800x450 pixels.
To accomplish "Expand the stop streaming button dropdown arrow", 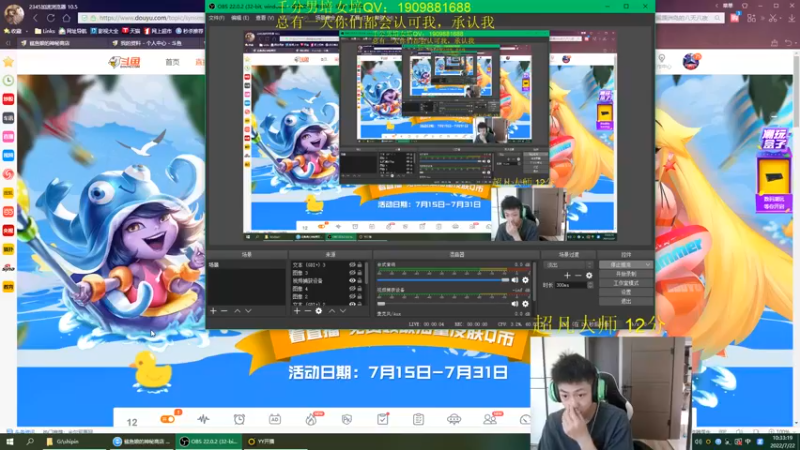I will 647,265.
